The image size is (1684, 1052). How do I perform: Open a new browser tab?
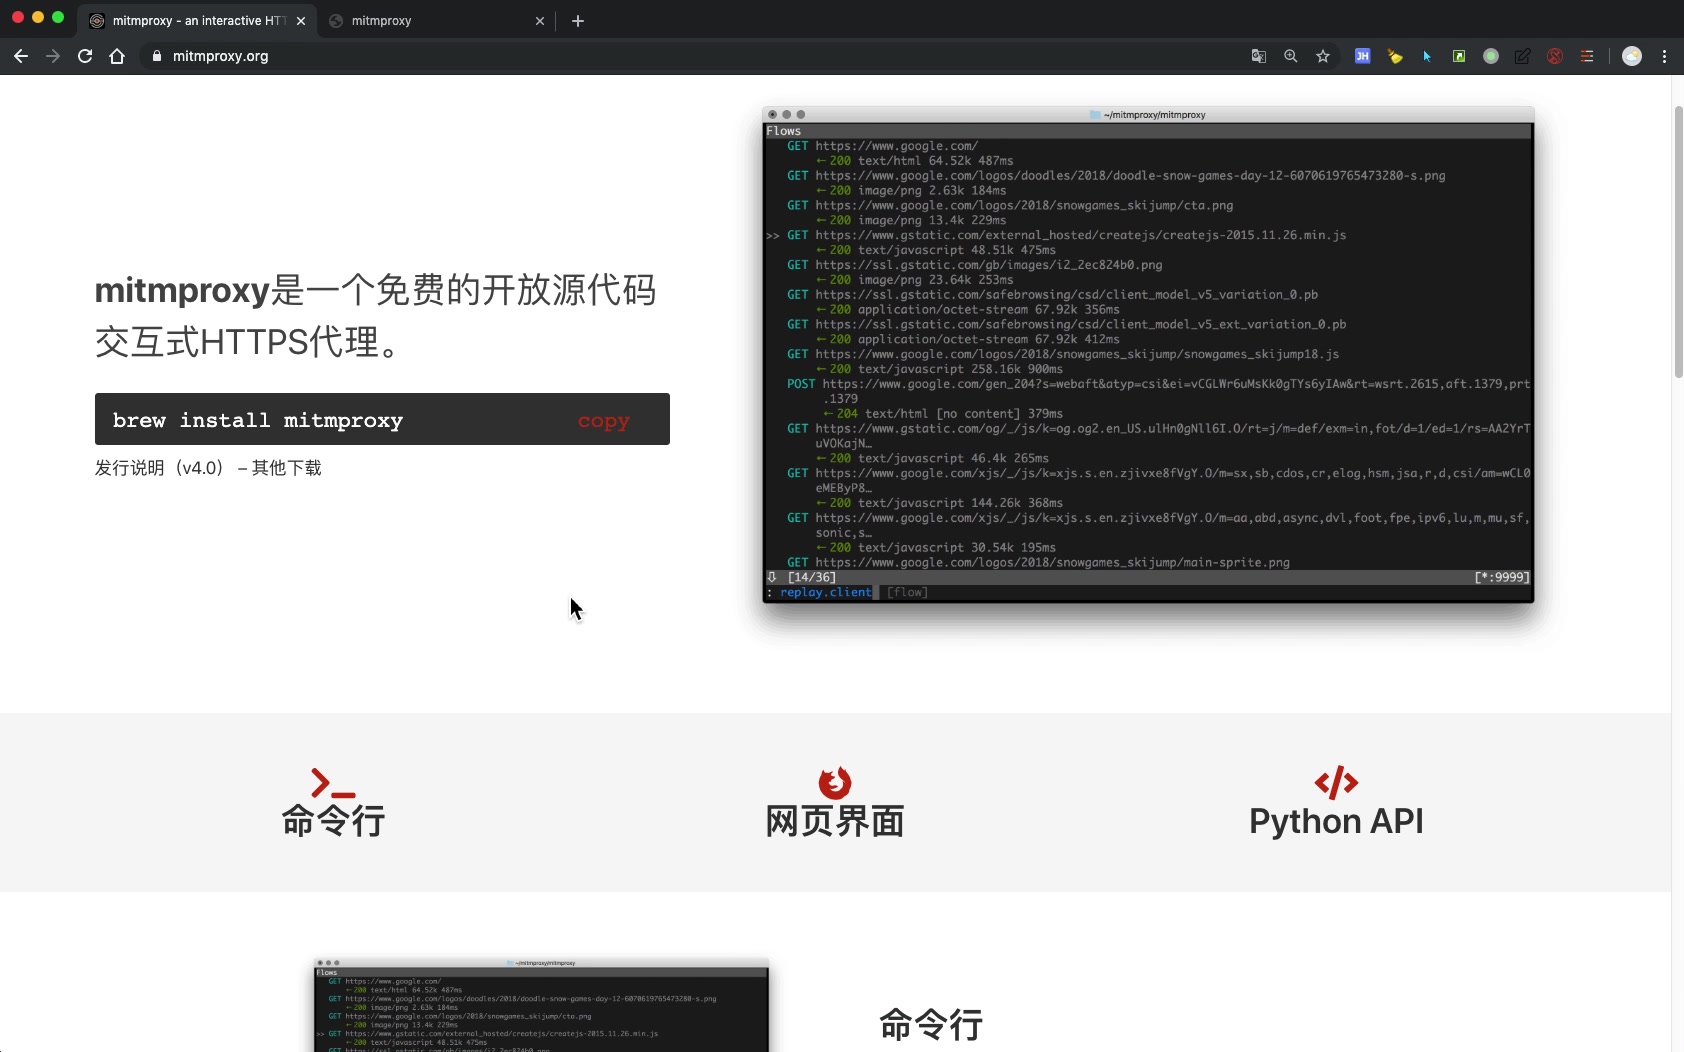[x=578, y=21]
